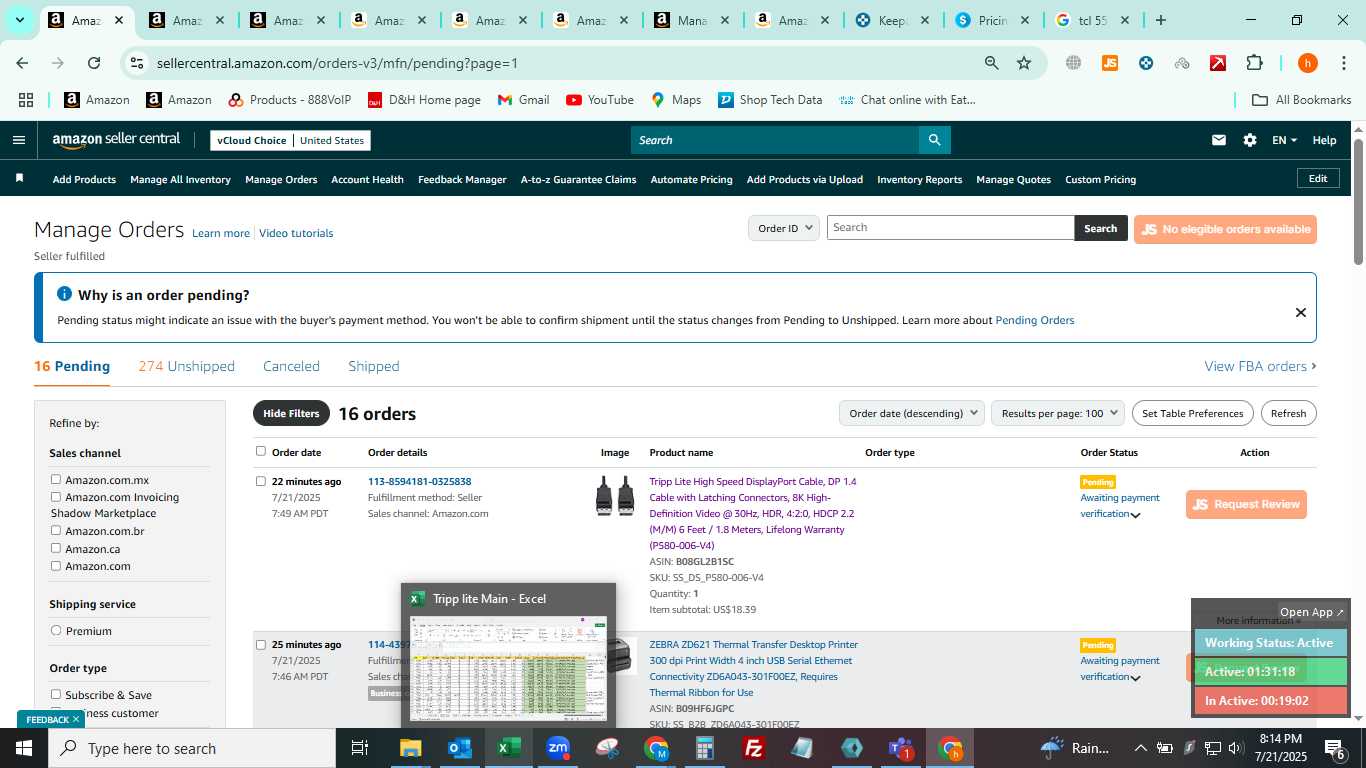
Task: Select the Premium shipping service option
Action: pyautogui.click(x=56, y=630)
